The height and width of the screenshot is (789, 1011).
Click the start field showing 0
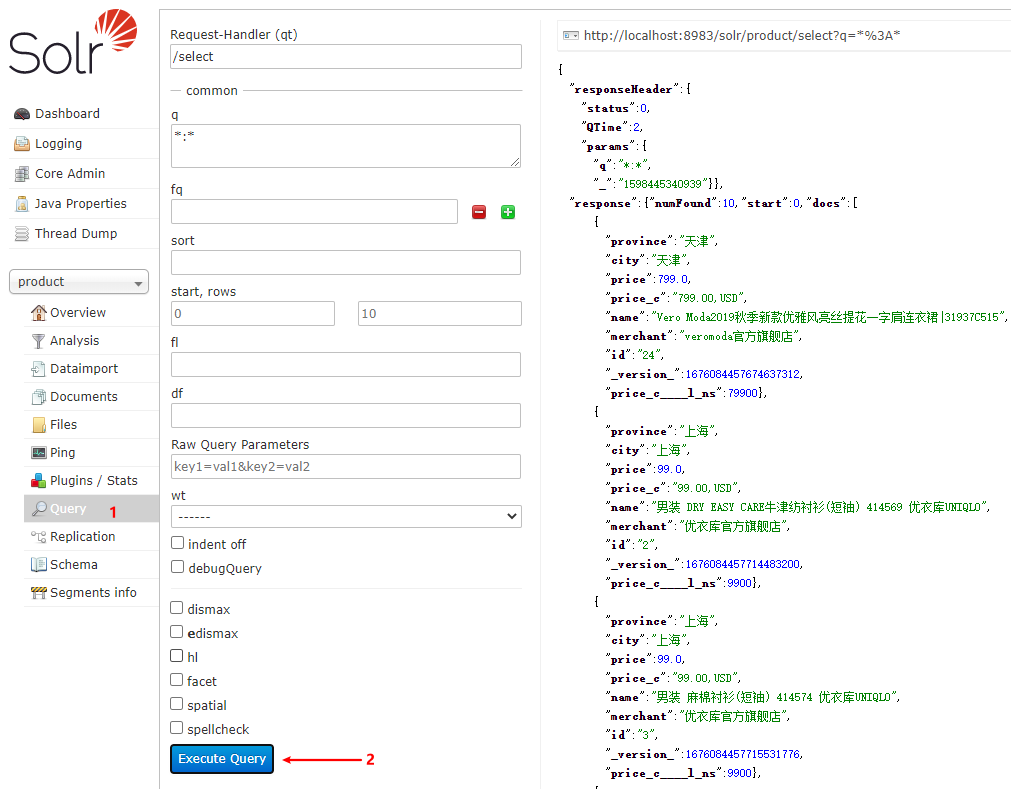pos(253,313)
